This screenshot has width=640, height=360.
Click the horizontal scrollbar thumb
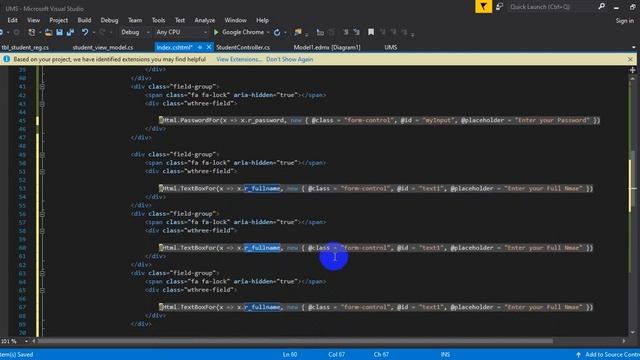coord(296,341)
